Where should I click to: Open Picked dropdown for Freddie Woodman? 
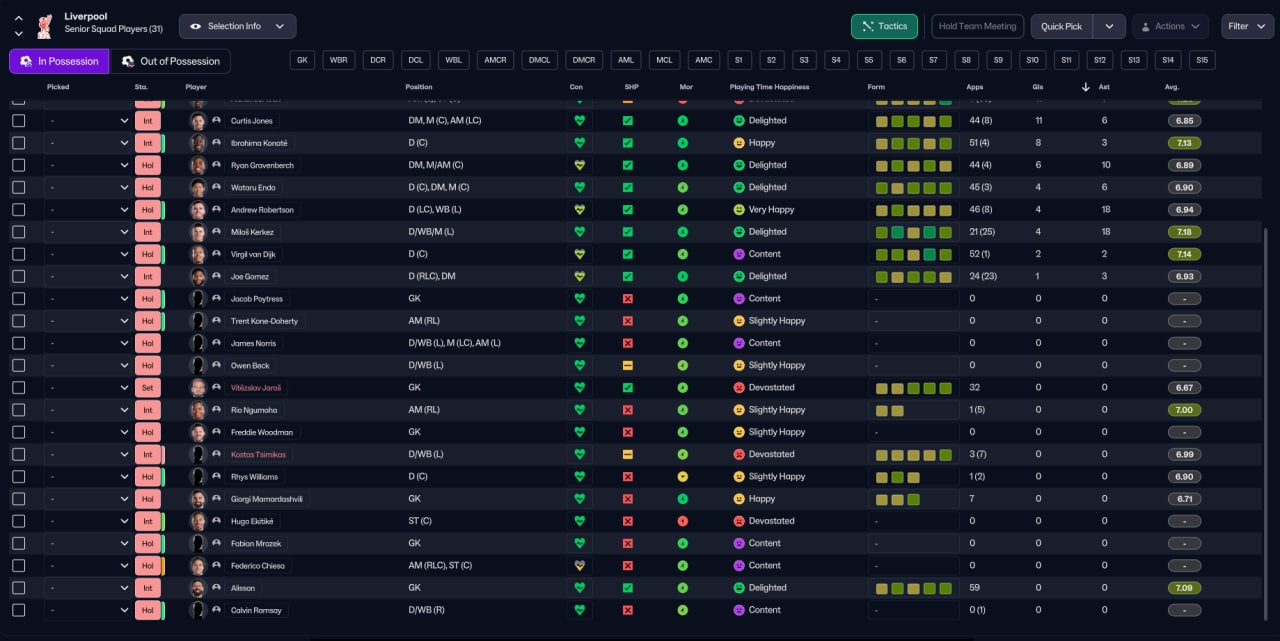click(89, 432)
